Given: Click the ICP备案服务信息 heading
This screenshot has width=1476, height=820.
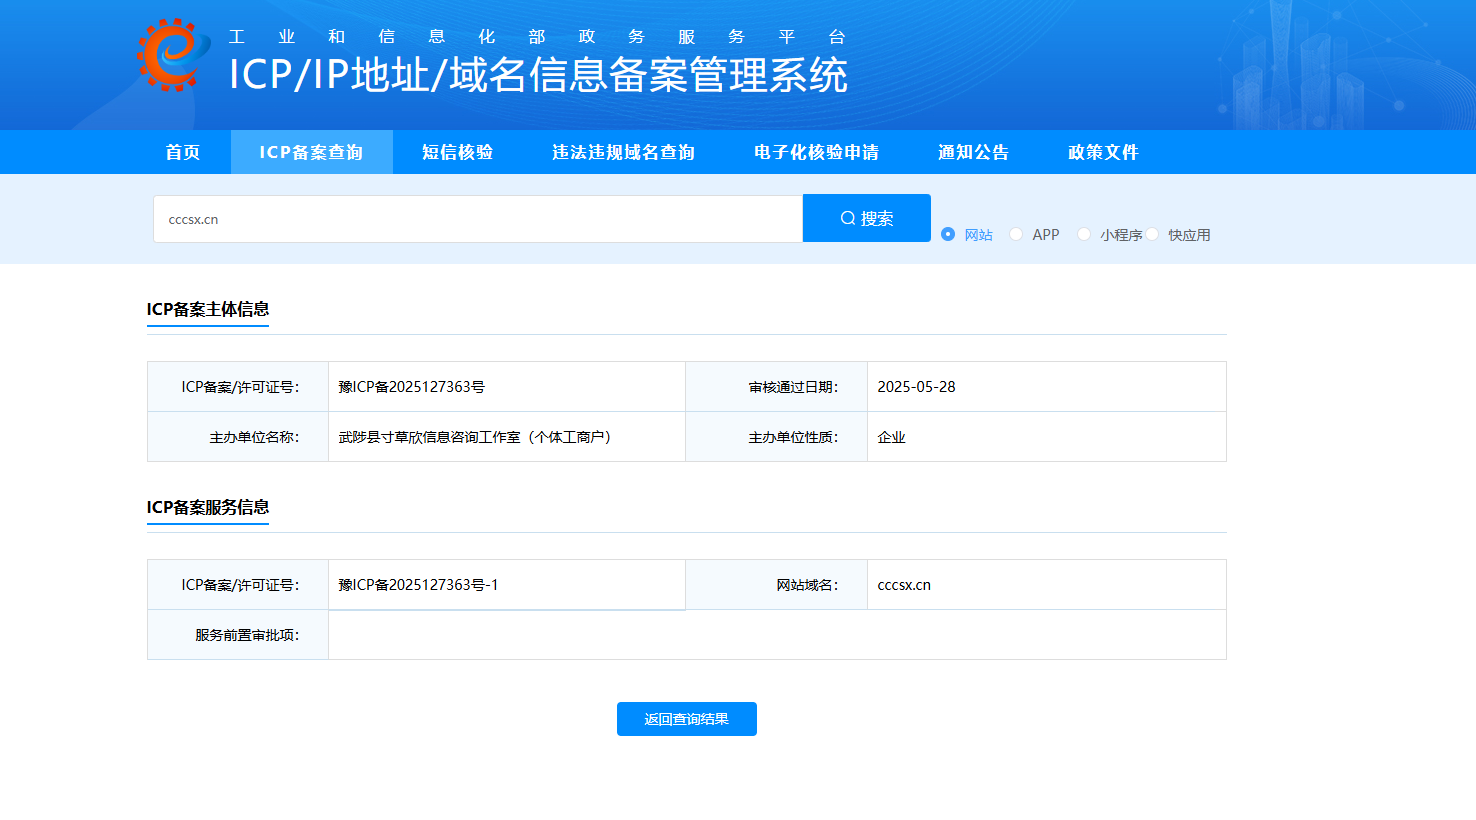Looking at the screenshot, I should 208,507.
